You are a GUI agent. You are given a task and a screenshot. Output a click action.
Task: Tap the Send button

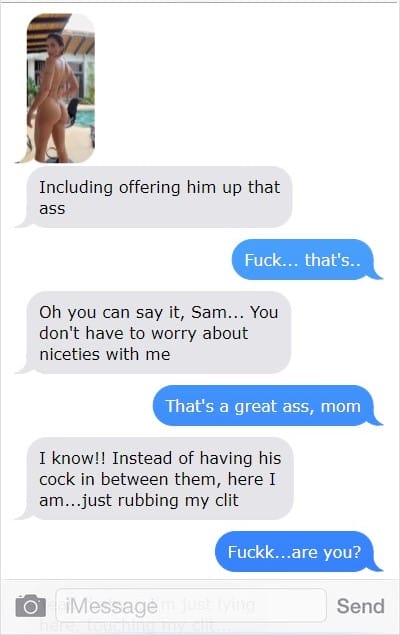(360, 606)
